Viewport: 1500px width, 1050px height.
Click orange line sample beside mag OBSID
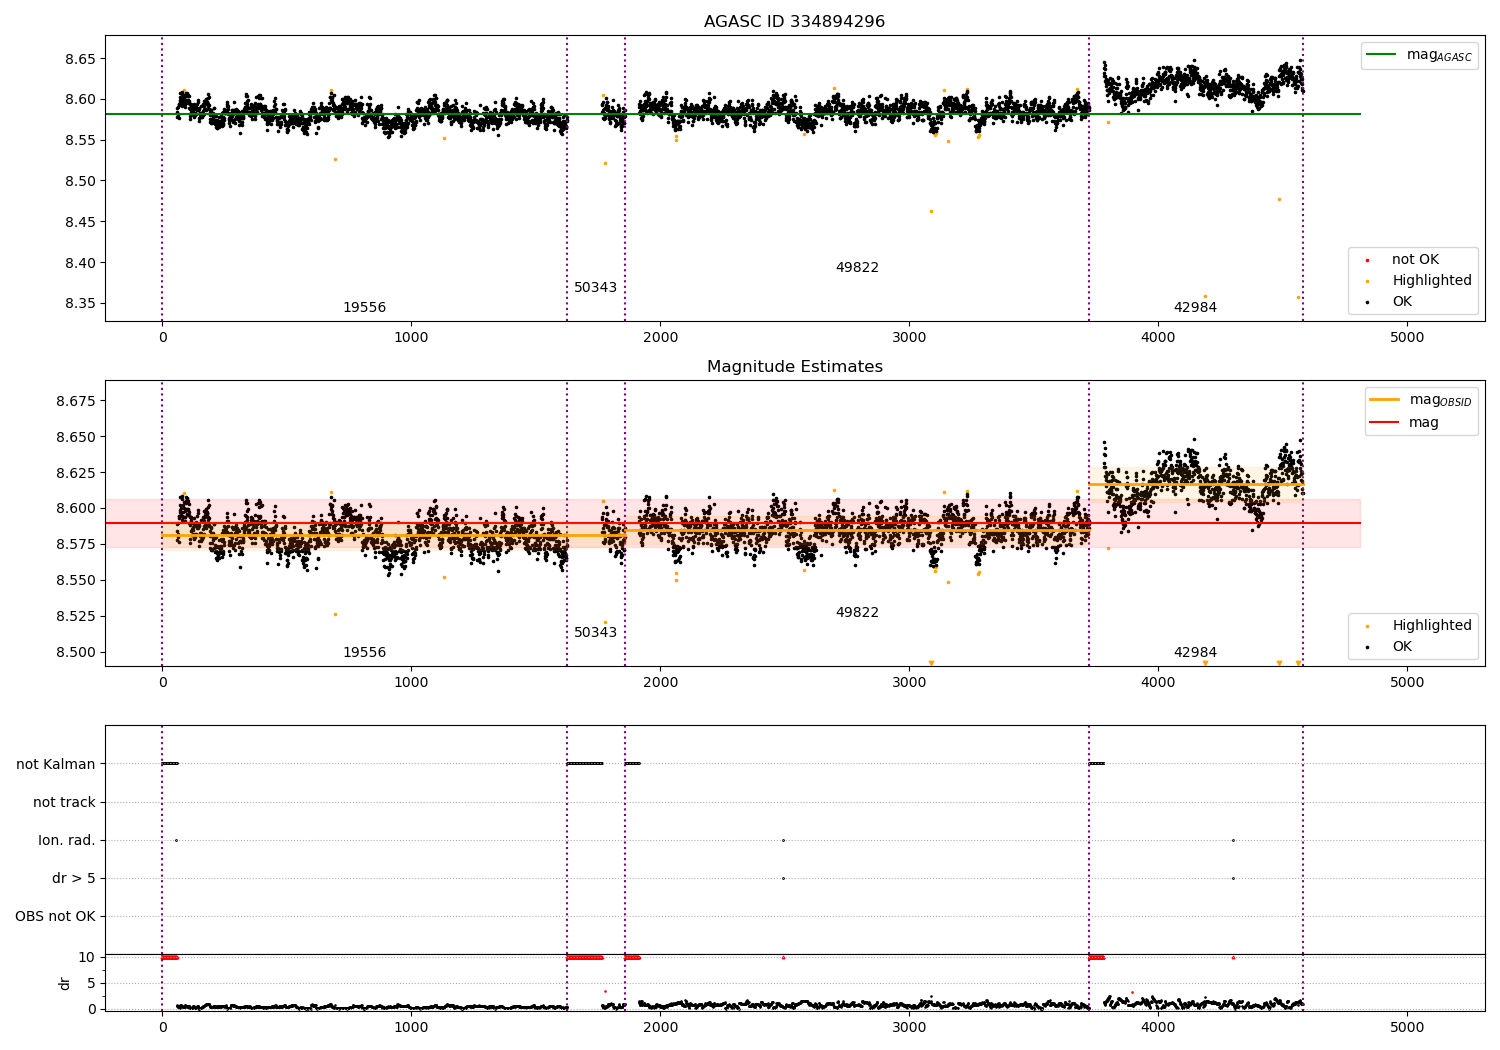(1384, 400)
